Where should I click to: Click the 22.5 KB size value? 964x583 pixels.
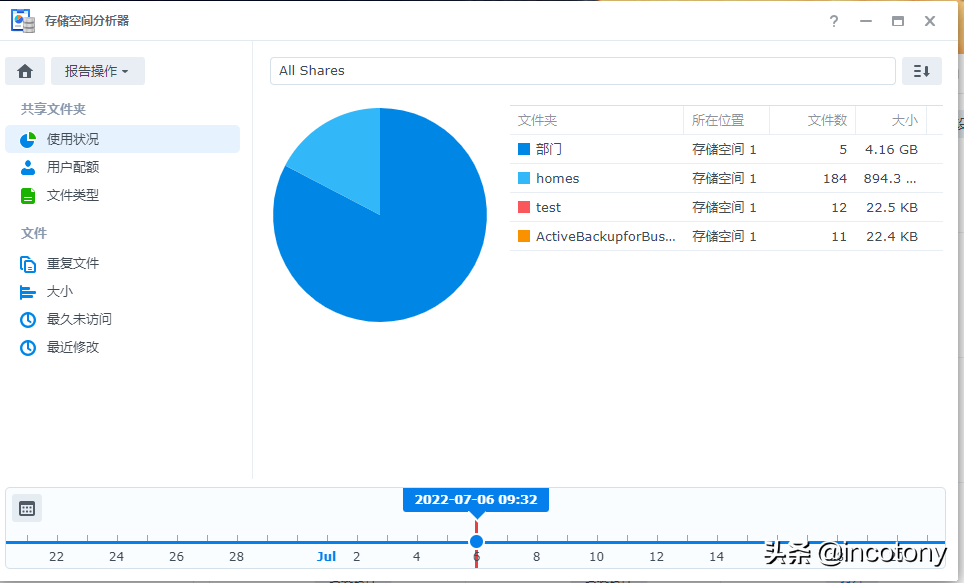tap(891, 208)
